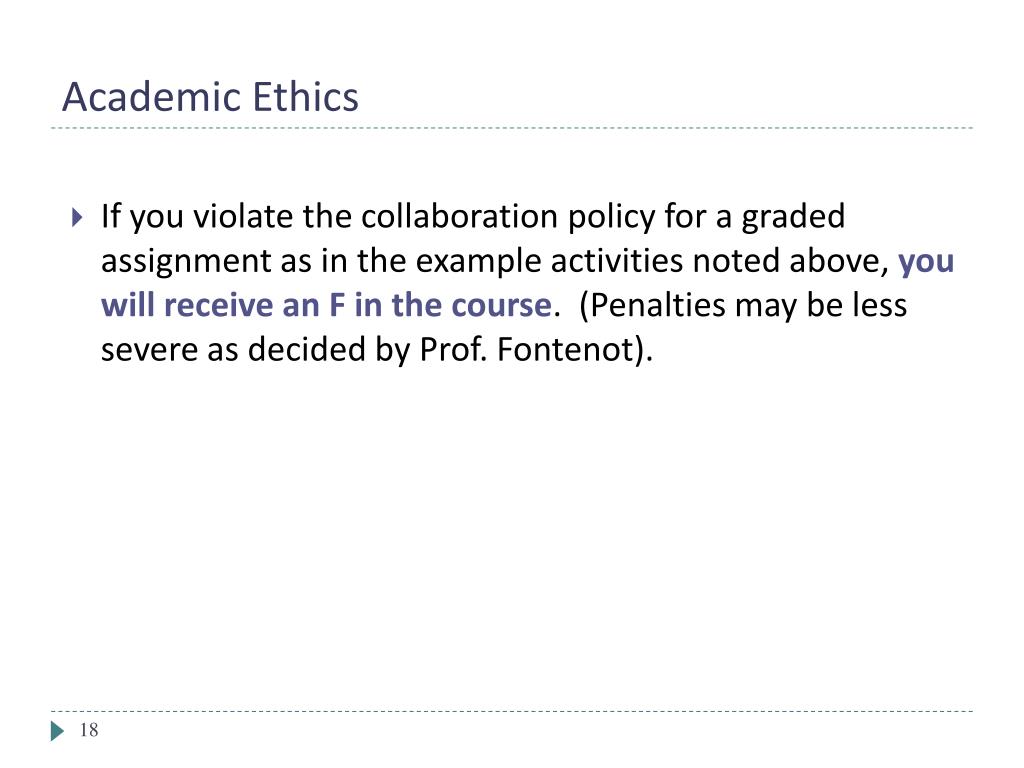This screenshot has width=1024, height=768.
Task: Select the "Academic Ethics" slide title
Action: pos(210,97)
